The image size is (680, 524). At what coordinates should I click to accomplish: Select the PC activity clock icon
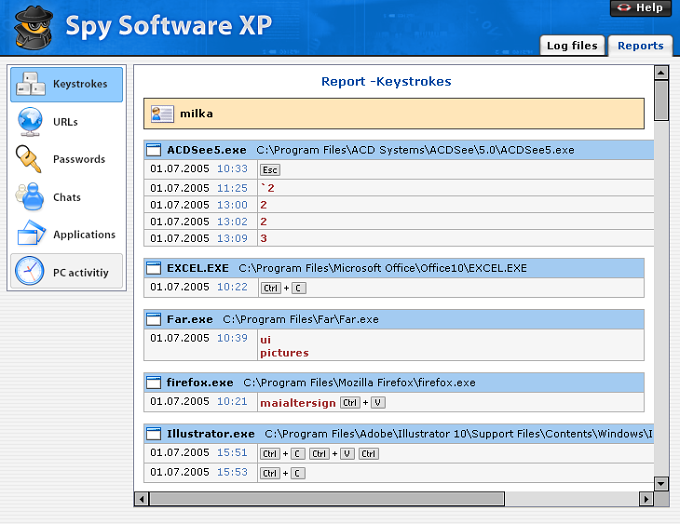point(29,271)
